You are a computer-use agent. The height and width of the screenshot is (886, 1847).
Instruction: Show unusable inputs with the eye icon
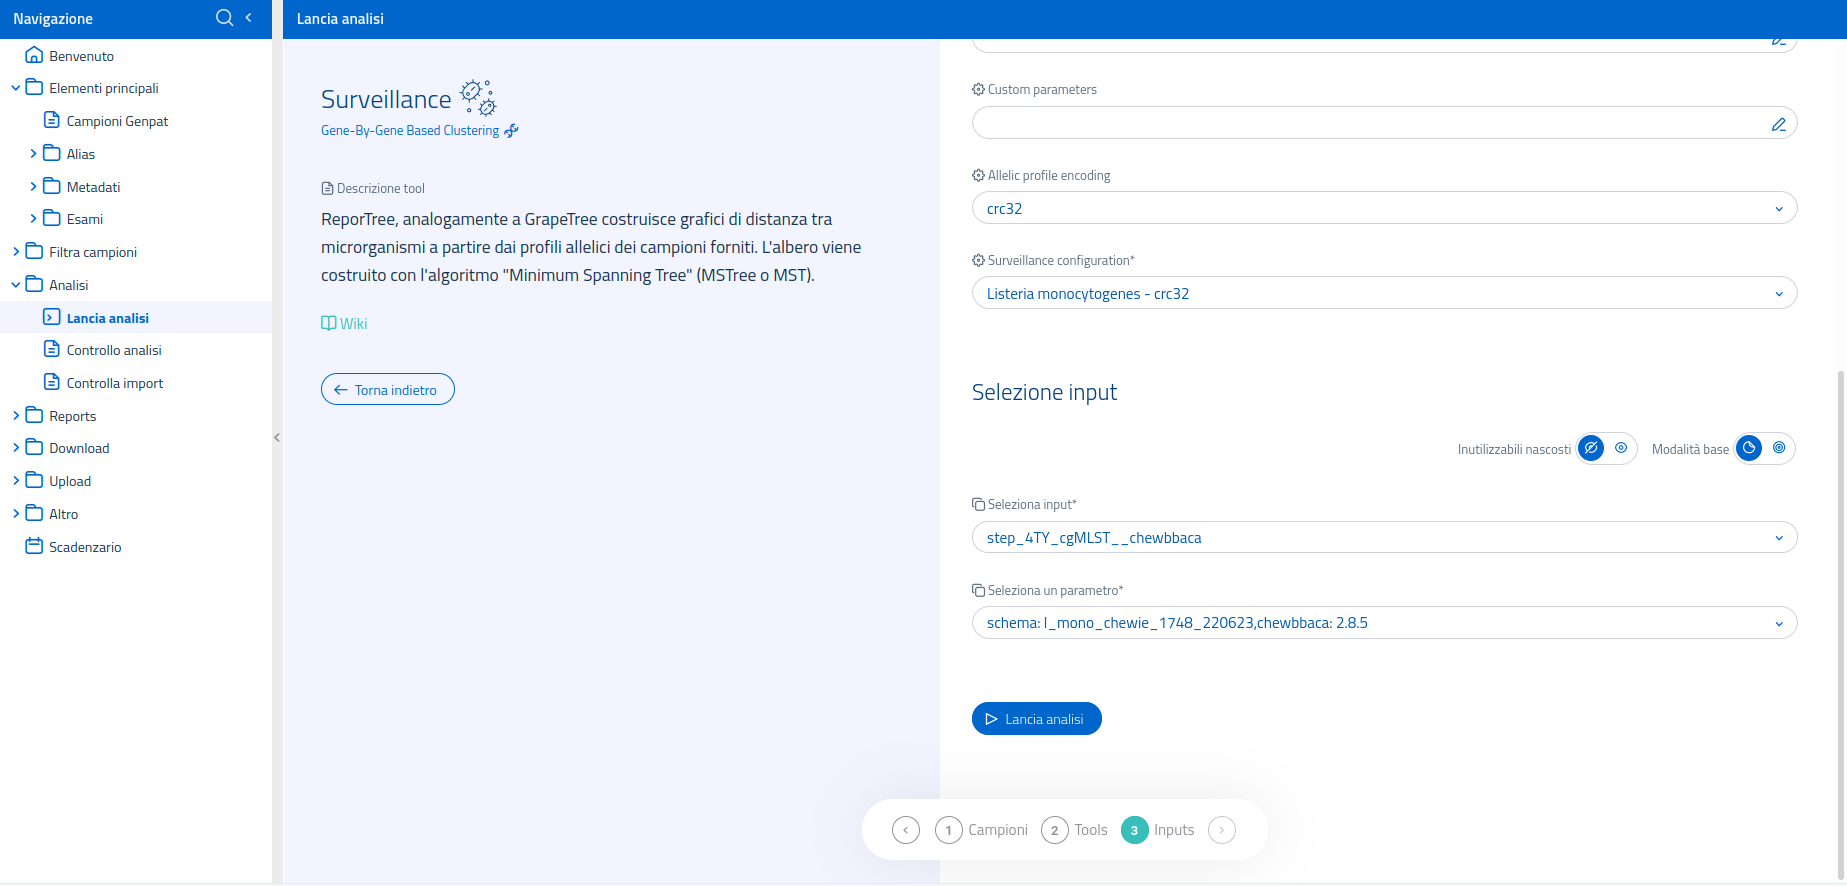click(1621, 448)
